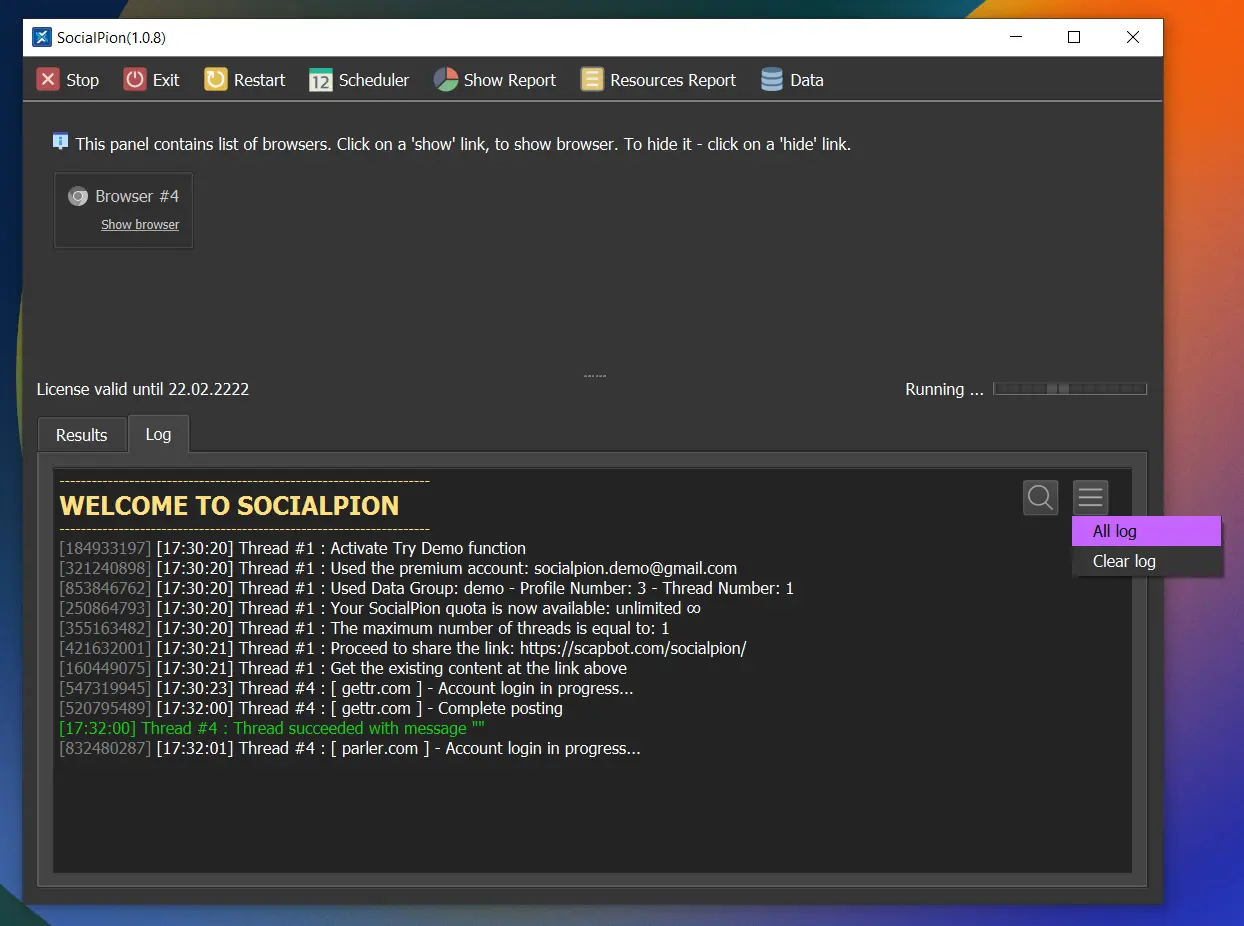
Task: Click the Restart toolbar label
Action: click(x=260, y=80)
